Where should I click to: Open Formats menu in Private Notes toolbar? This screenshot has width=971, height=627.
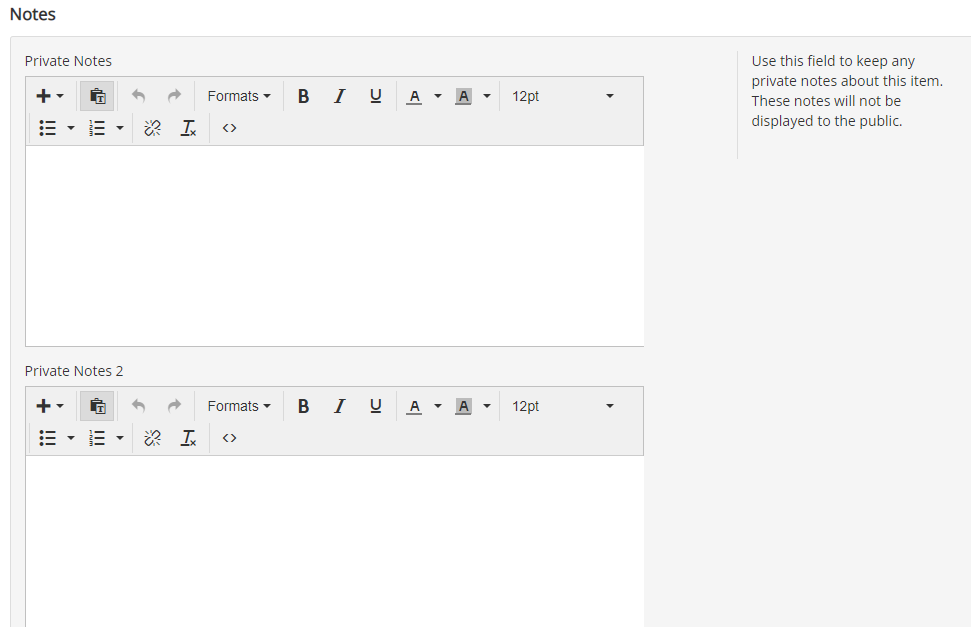(x=239, y=96)
